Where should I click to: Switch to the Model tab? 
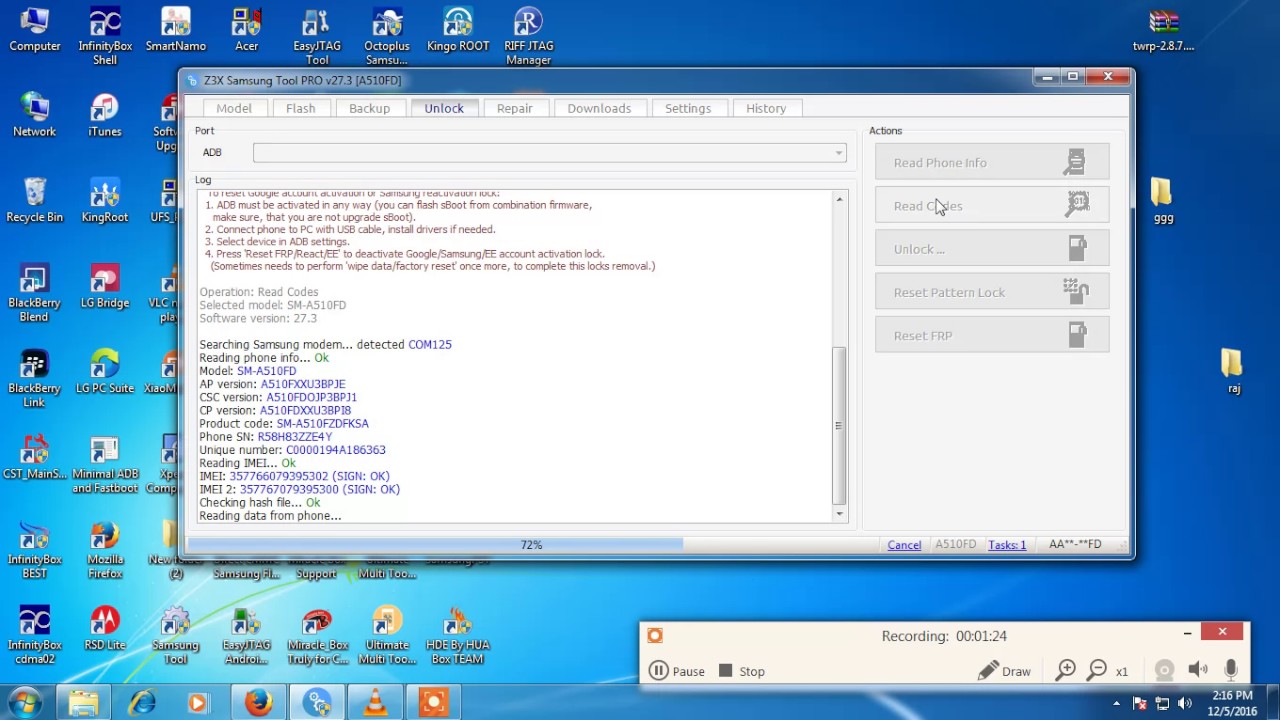click(x=234, y=108)
